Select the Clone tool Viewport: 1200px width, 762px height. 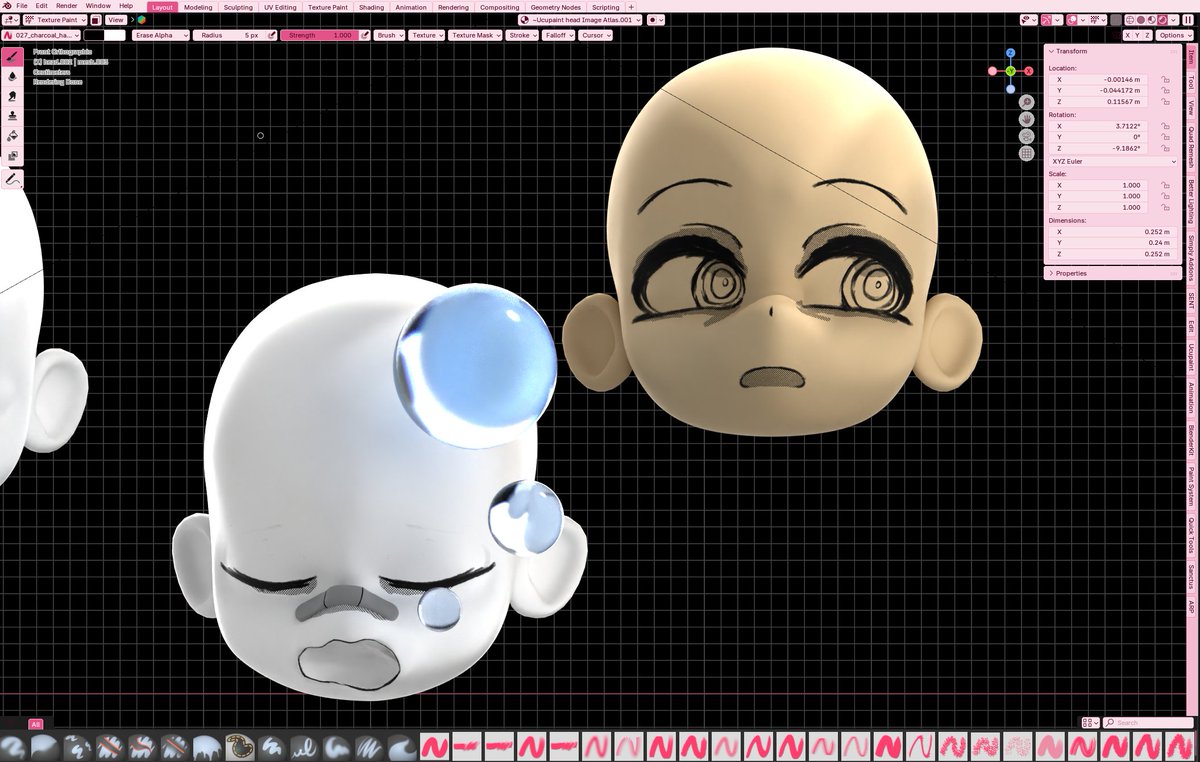coord(12,116)
